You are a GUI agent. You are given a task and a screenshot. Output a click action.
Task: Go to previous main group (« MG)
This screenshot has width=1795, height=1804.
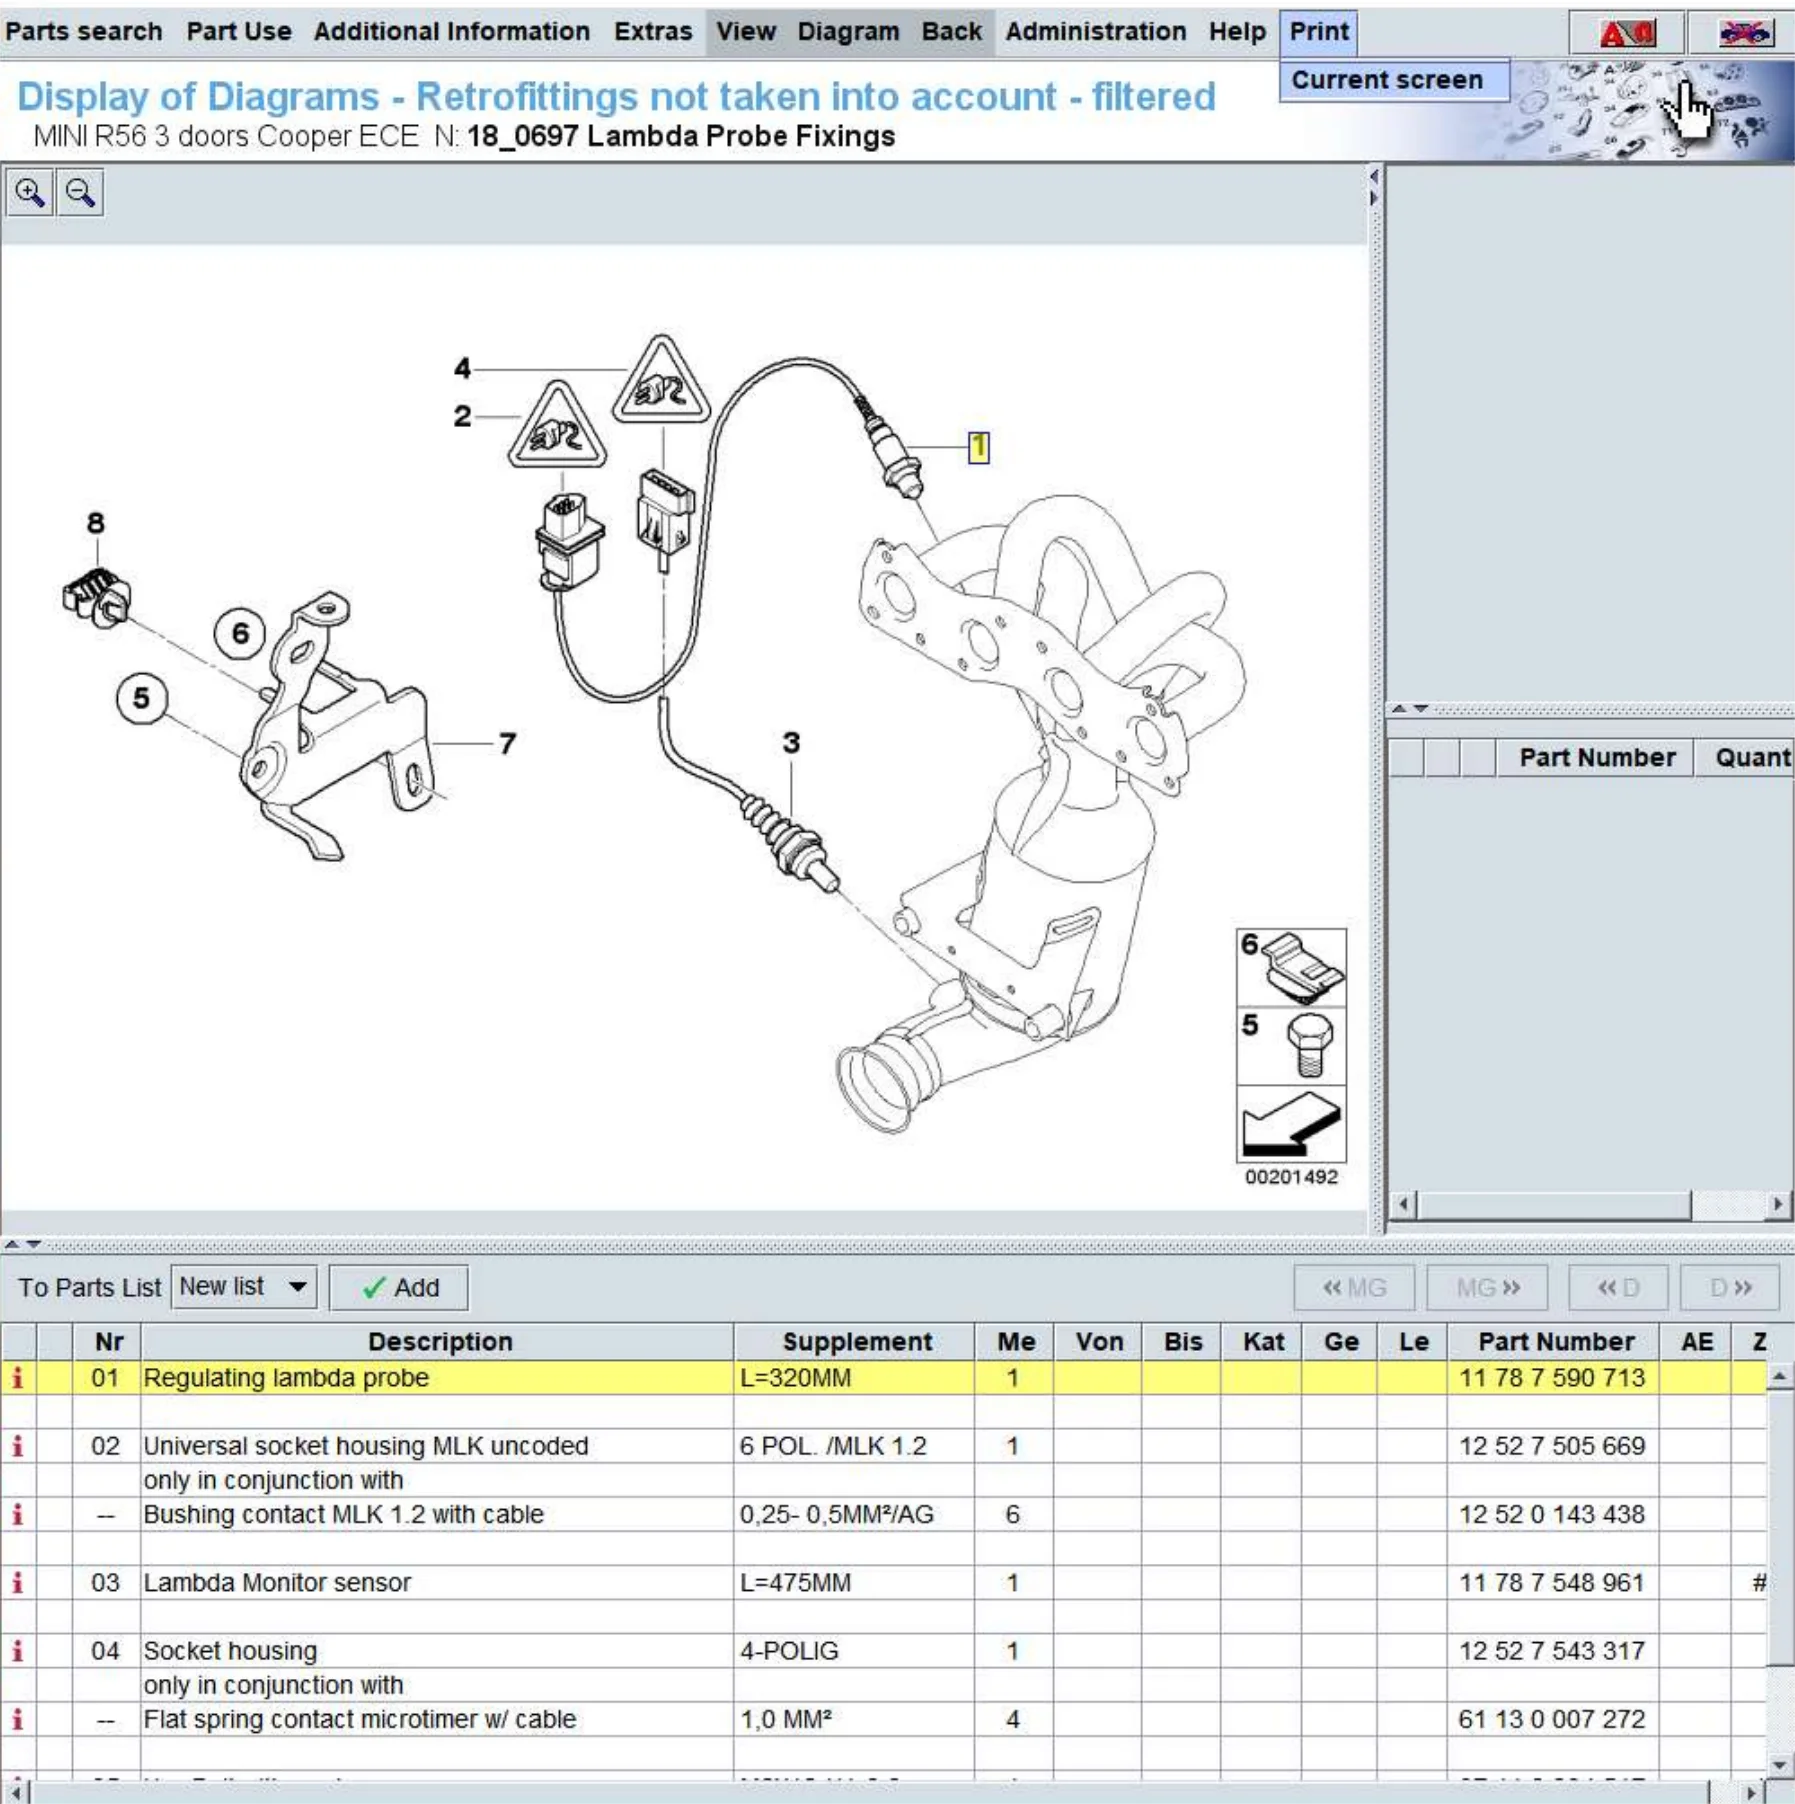tap(1354, 1288)
